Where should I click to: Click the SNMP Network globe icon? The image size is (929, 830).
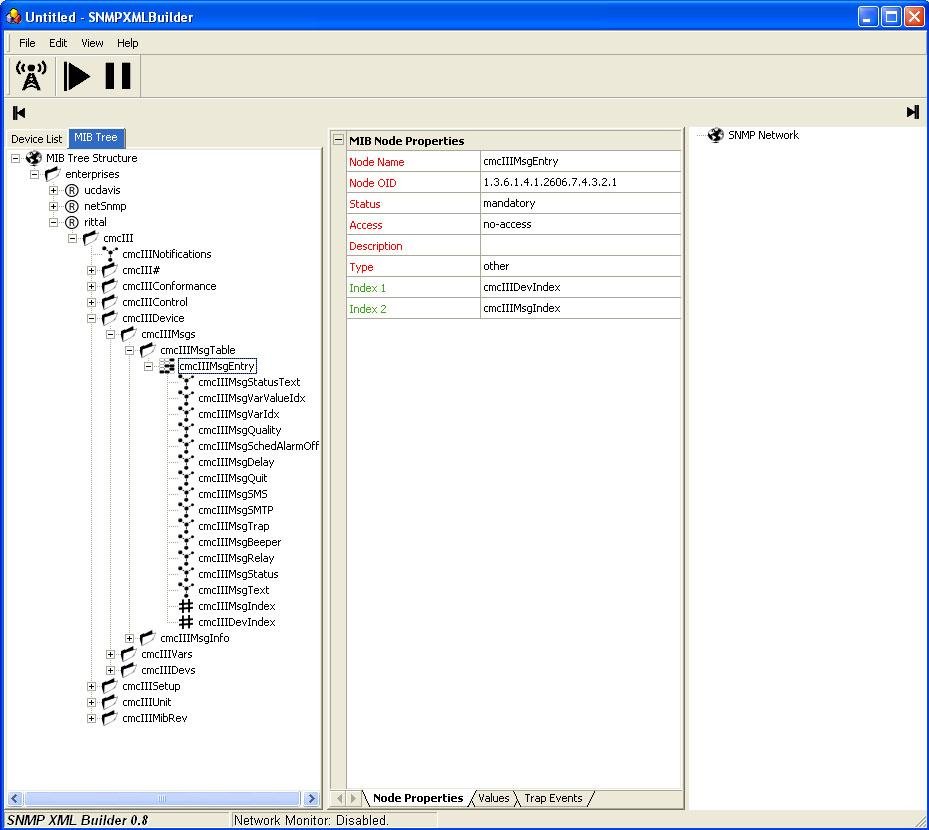click(x=715, y=136)
